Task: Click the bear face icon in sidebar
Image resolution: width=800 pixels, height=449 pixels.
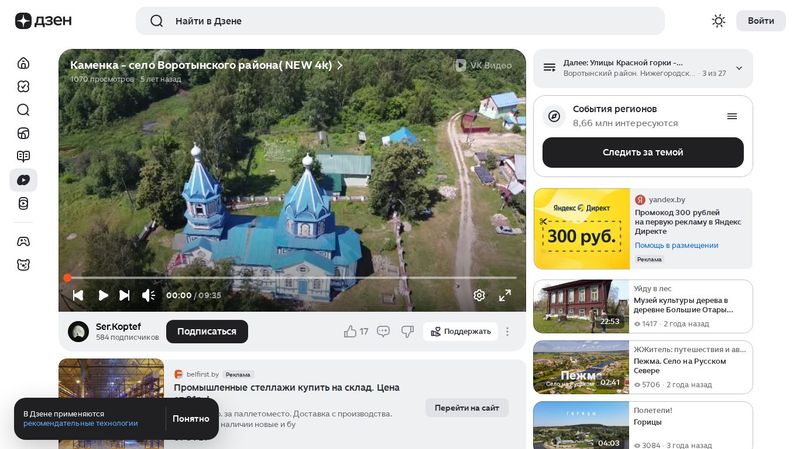Action: (23, 265)
